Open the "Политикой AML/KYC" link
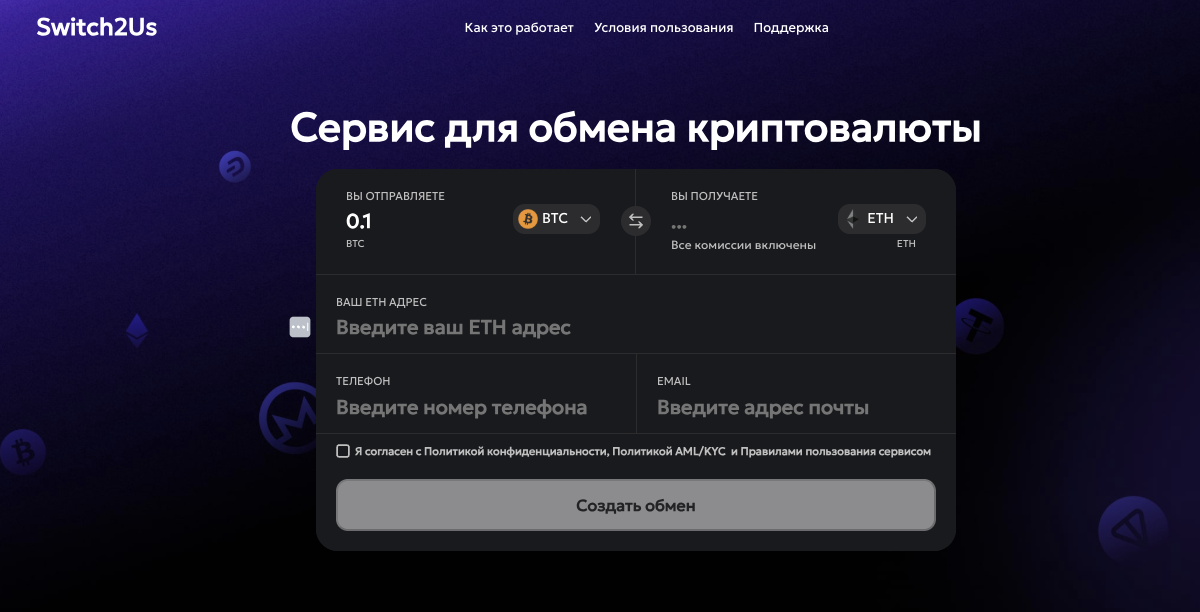Image resolution: width=1200 pixels, height=612 pixels. click(x=669, y=452)
